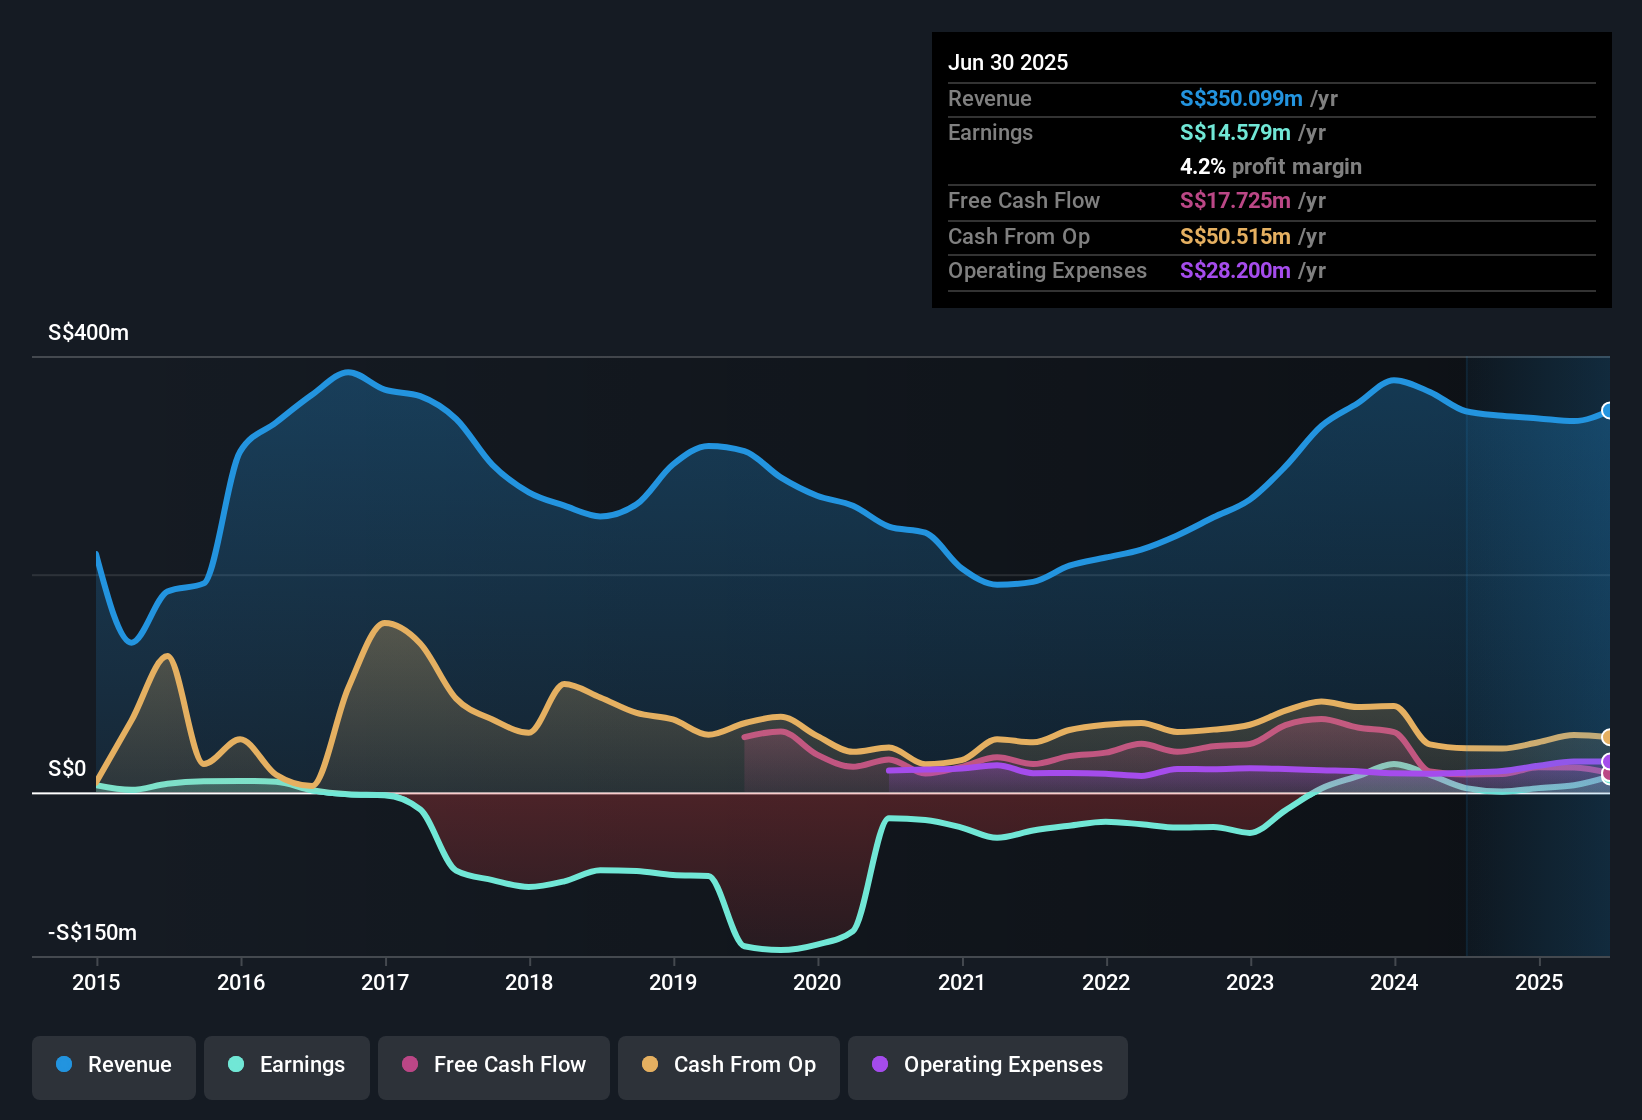Select the Revenue endpoint marker at chart's right edge
Viewport: 1642px width, 1120px height.
tap(1608, 412)
